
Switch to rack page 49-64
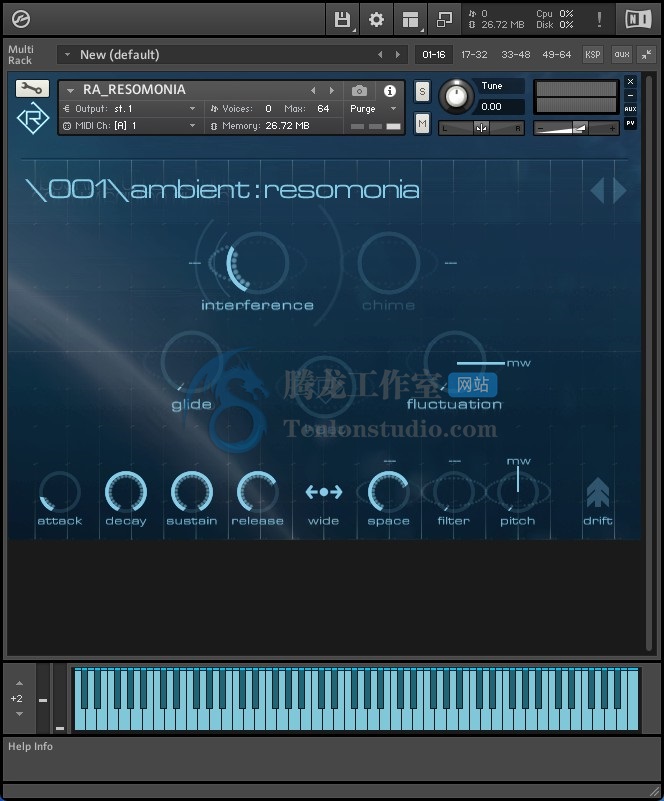pos(556,54)
